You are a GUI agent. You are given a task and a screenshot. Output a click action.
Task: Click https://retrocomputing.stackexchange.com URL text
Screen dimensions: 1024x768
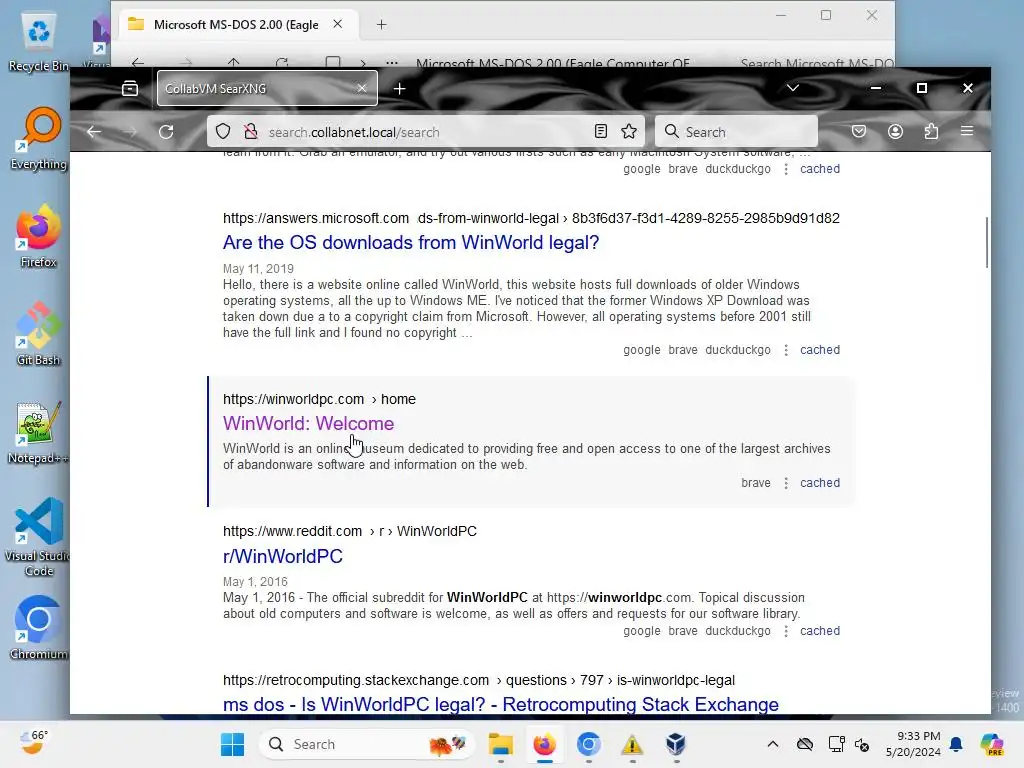pos(356,680)
